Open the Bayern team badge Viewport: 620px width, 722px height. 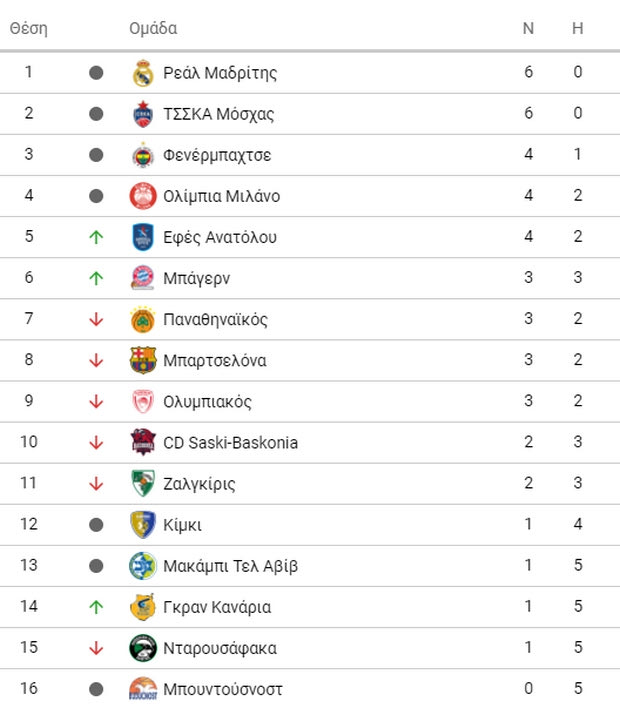pos(143,278)
